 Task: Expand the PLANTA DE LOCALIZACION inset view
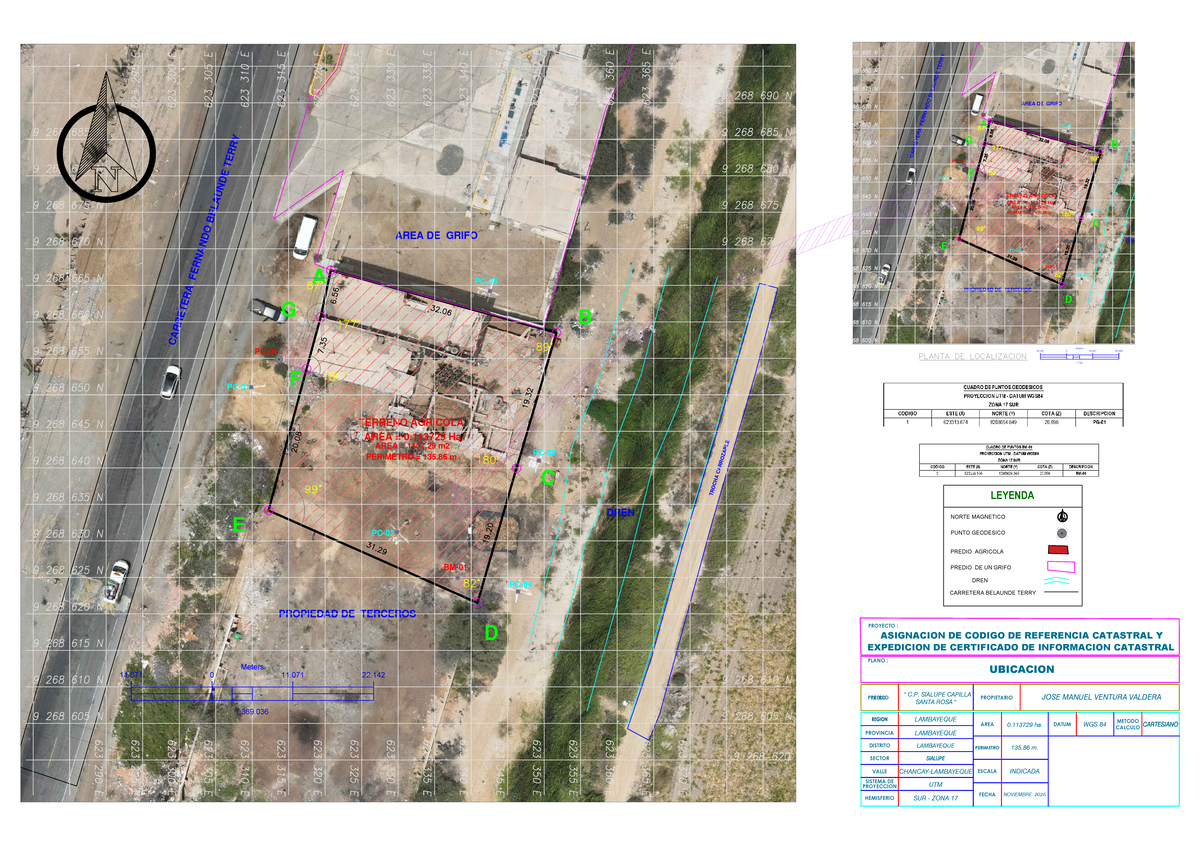975,356
